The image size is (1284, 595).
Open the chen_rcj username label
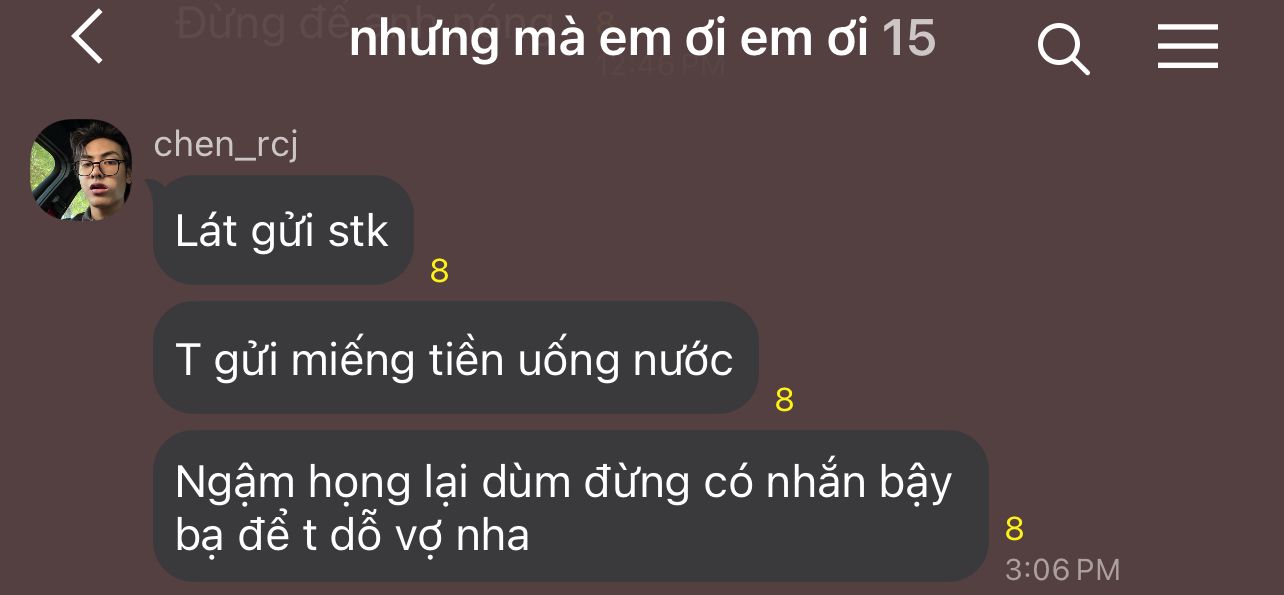(226, 144)
